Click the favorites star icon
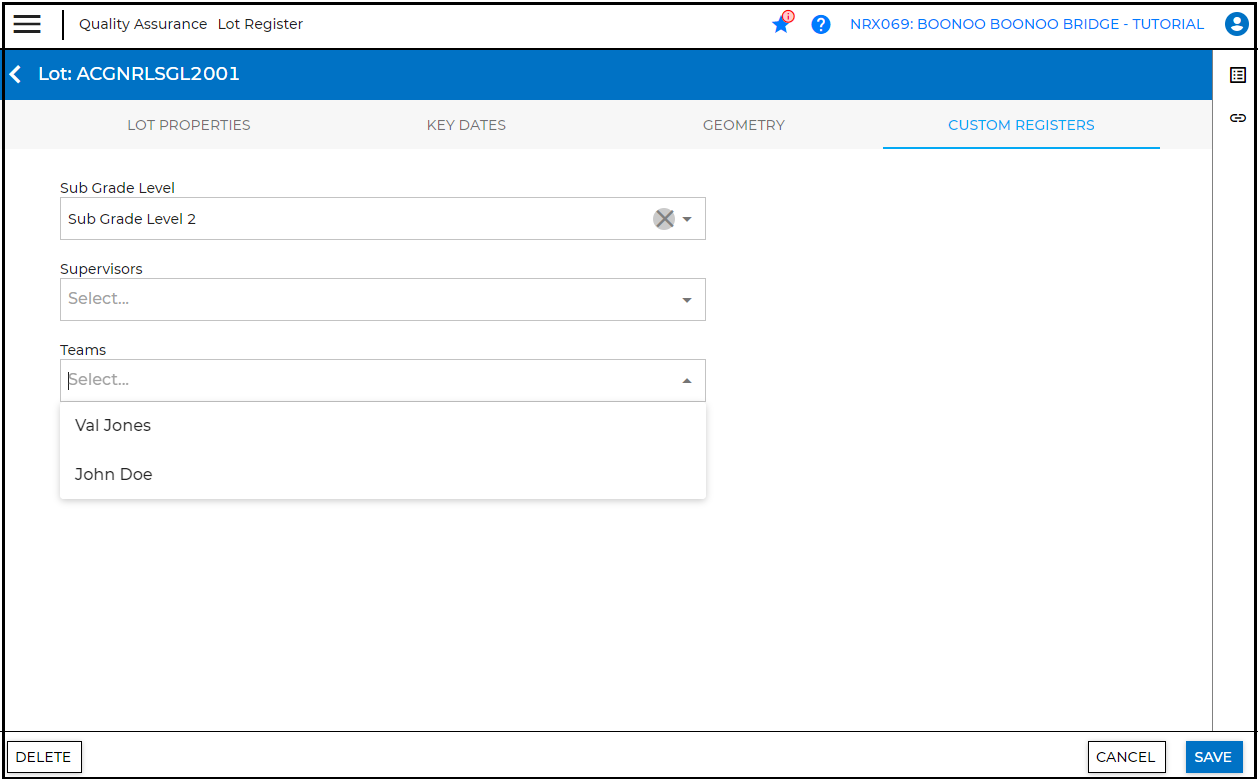1258x779 pixels. pyautogui.click(x=781, y=24)
